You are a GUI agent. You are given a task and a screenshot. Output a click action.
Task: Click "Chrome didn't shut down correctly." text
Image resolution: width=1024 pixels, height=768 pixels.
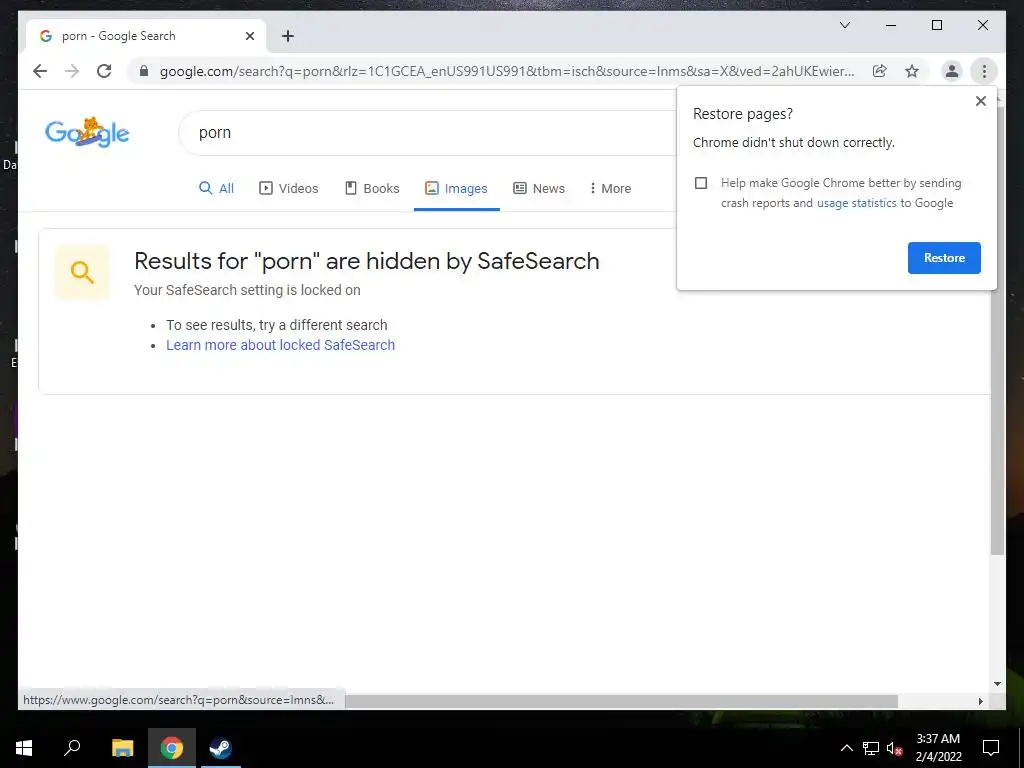click(x=793, y=142)
